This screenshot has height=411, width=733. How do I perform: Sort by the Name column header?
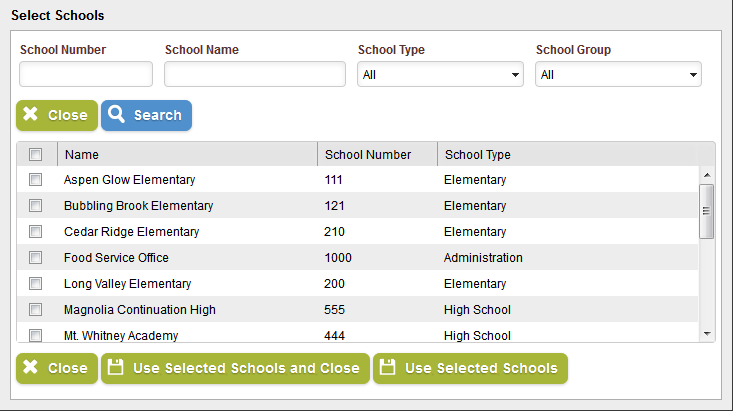[82, 155]
